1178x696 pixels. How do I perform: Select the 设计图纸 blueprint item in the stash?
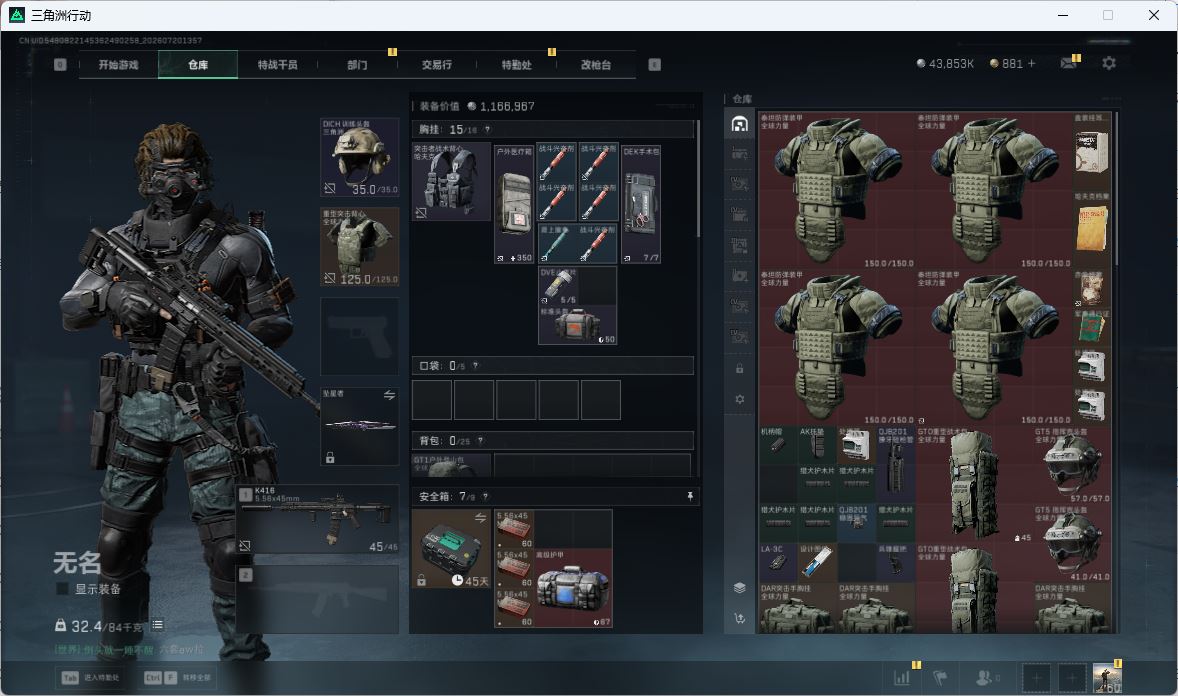[x=817, y=562]
